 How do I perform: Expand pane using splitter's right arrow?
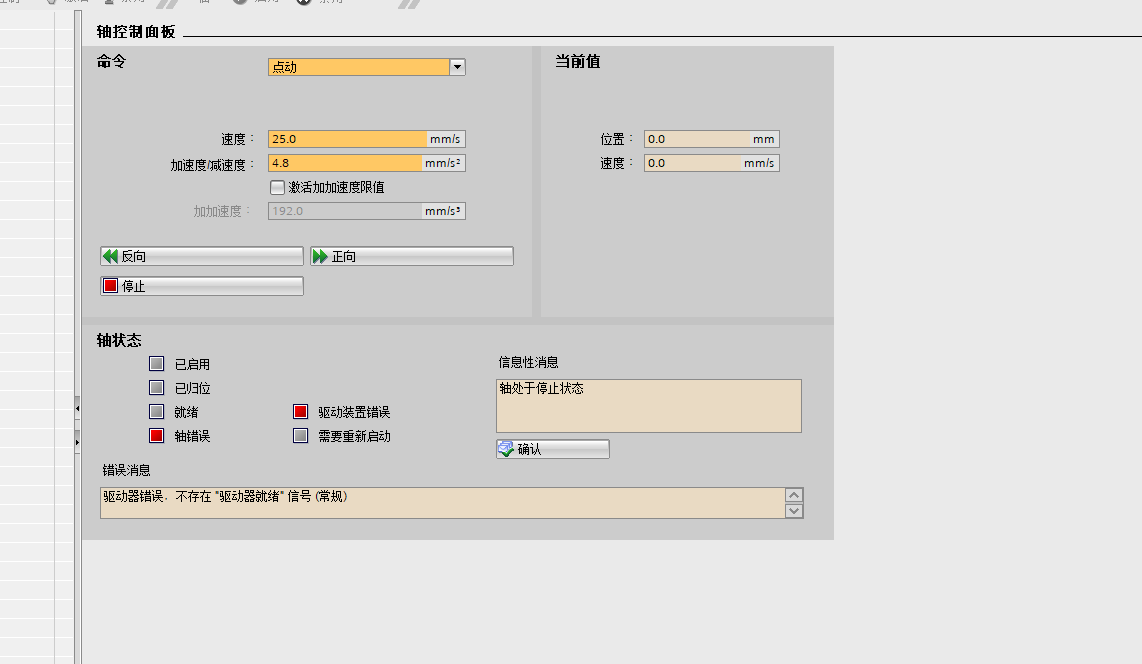(x=78, y=440)
